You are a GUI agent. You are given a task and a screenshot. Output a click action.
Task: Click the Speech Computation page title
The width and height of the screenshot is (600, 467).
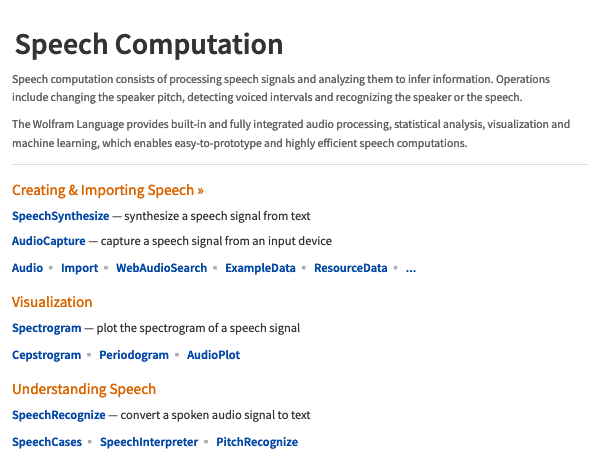pyautogui.click(x=149, y=44)
